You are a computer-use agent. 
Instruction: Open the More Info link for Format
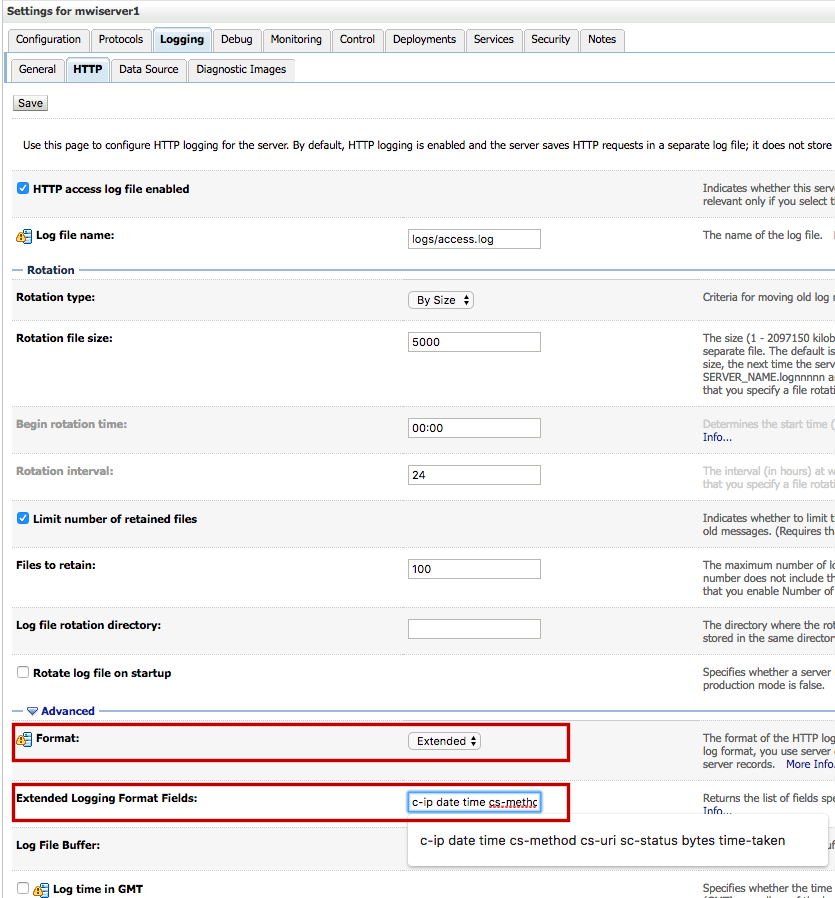click(x=810, y=764)
